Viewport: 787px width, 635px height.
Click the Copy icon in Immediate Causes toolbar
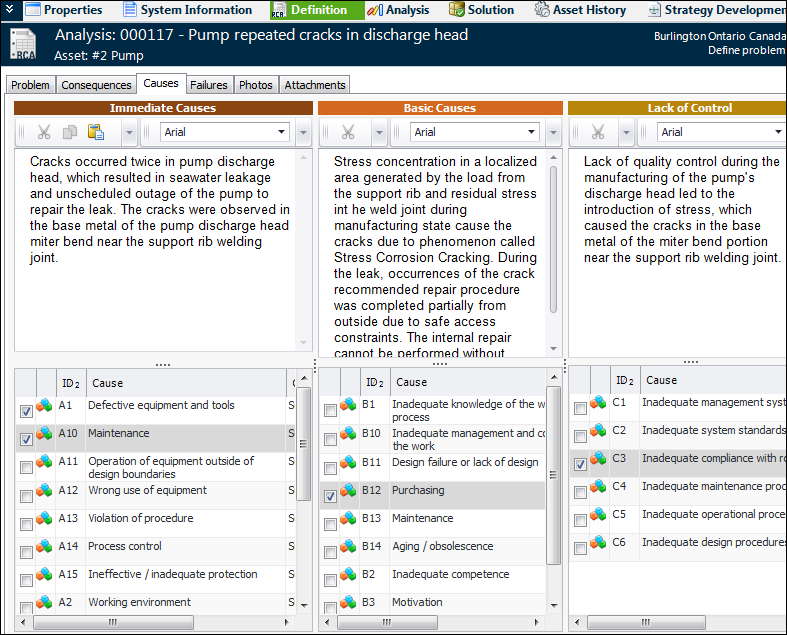tap(70, 132)
